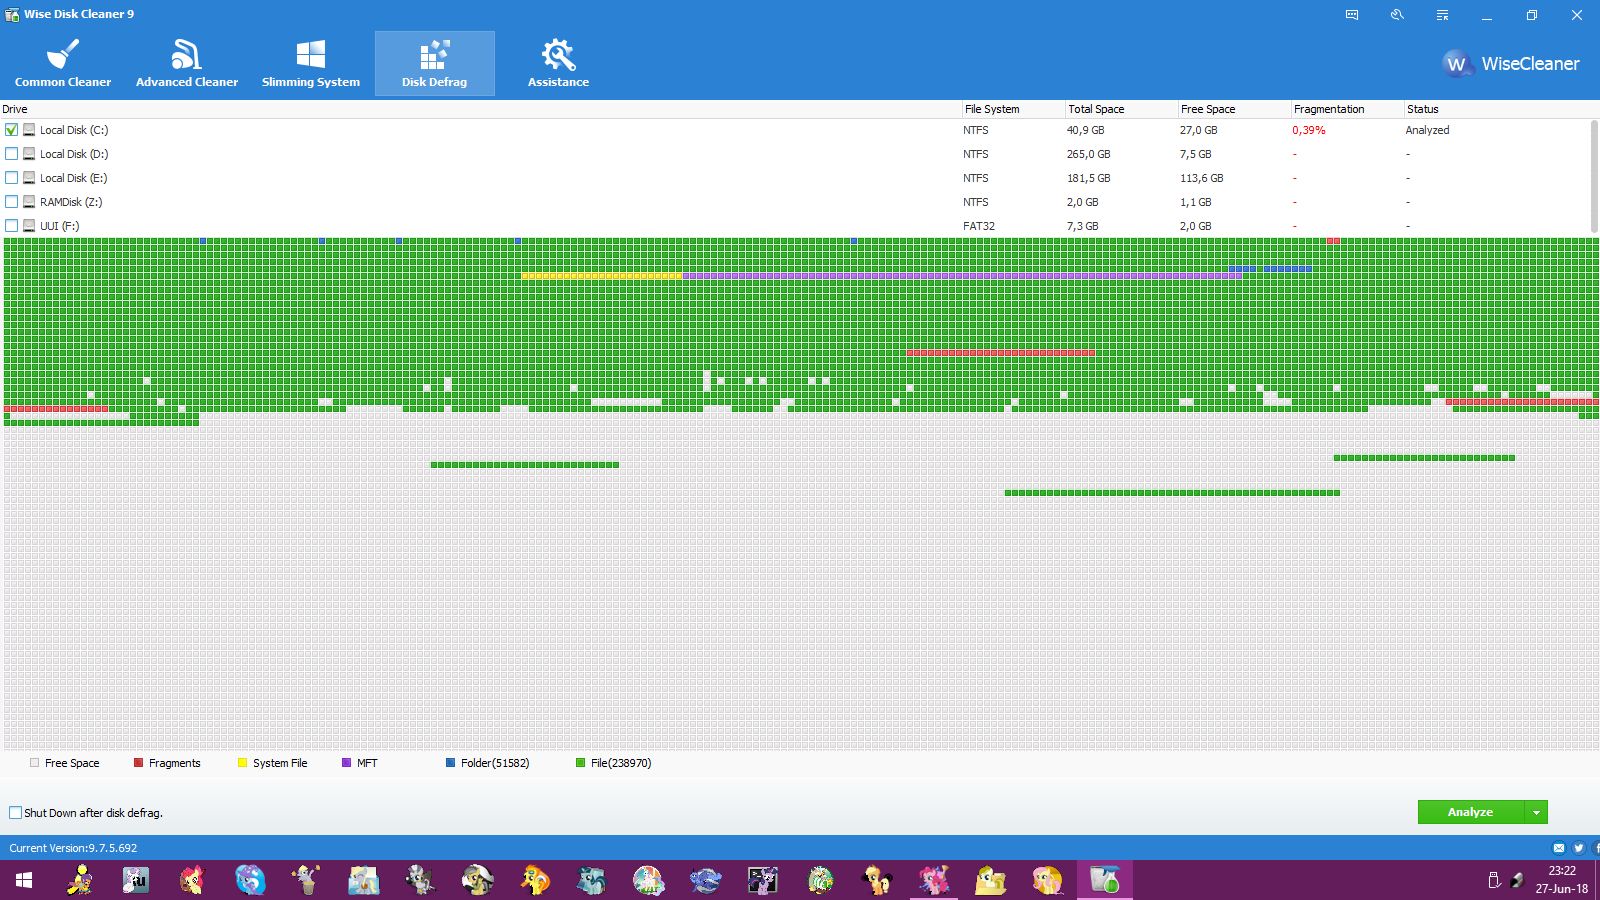This screenshot has height=900, width=1600.
Task: Click the File System column header
Action: point(1012,109)
